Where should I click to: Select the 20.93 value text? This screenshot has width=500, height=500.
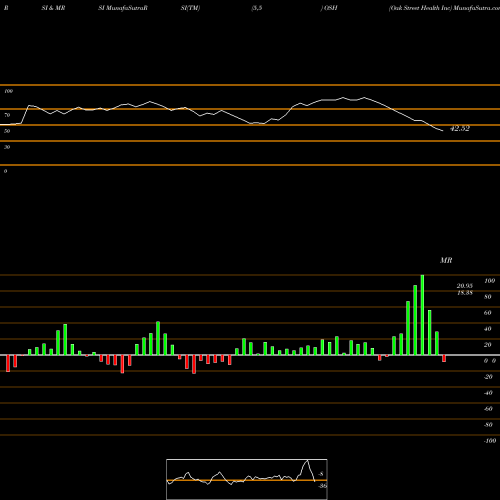(x=465, y=286)
